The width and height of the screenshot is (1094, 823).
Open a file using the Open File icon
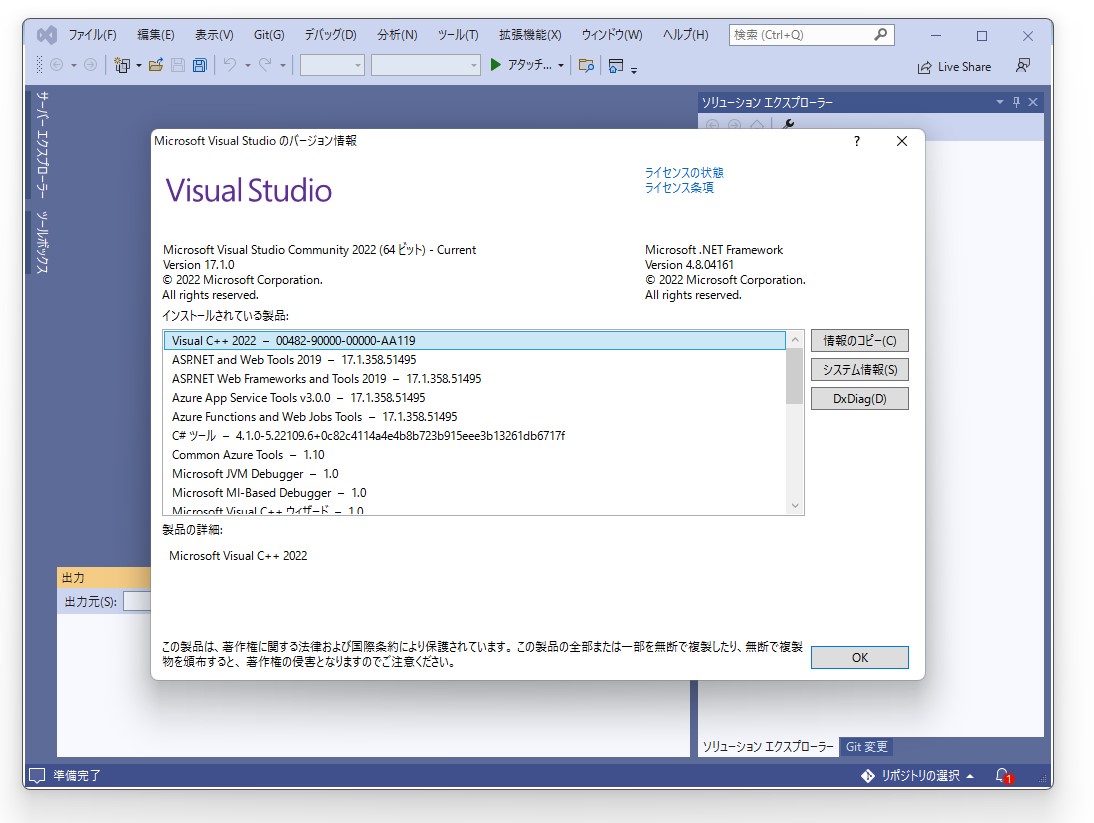[x=156, y=65]
